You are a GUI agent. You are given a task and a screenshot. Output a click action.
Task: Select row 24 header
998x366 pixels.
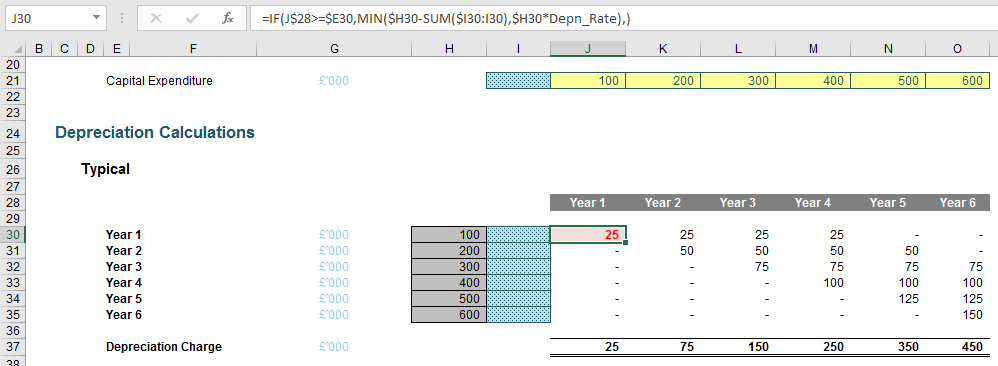13,132
